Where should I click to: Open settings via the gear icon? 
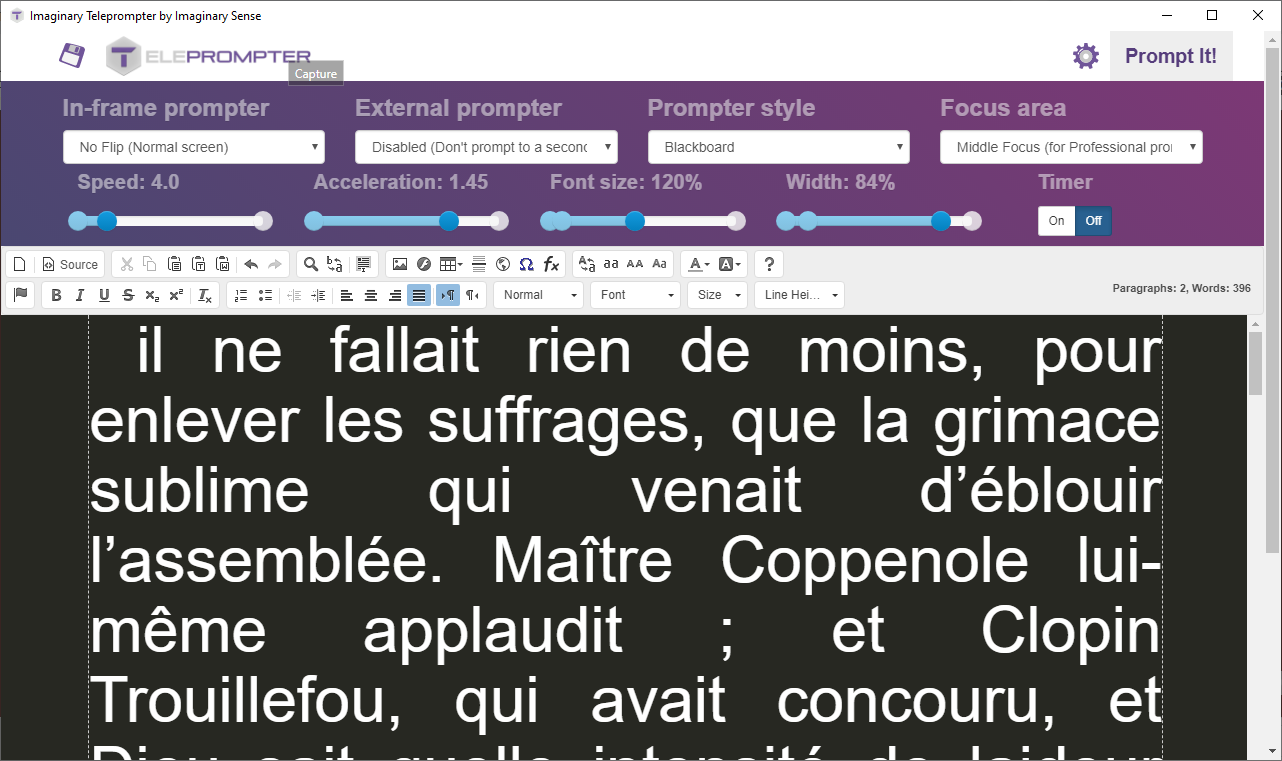1085,56
